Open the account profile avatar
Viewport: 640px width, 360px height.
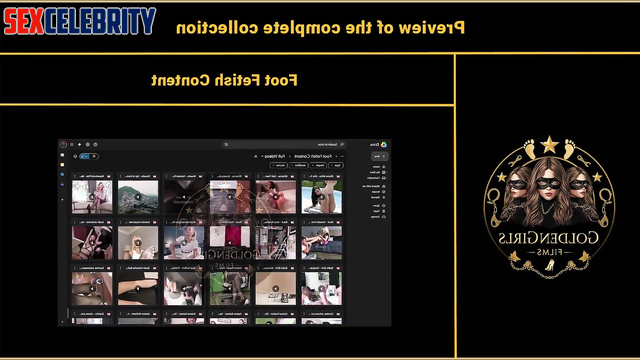[x=63, y=144]
